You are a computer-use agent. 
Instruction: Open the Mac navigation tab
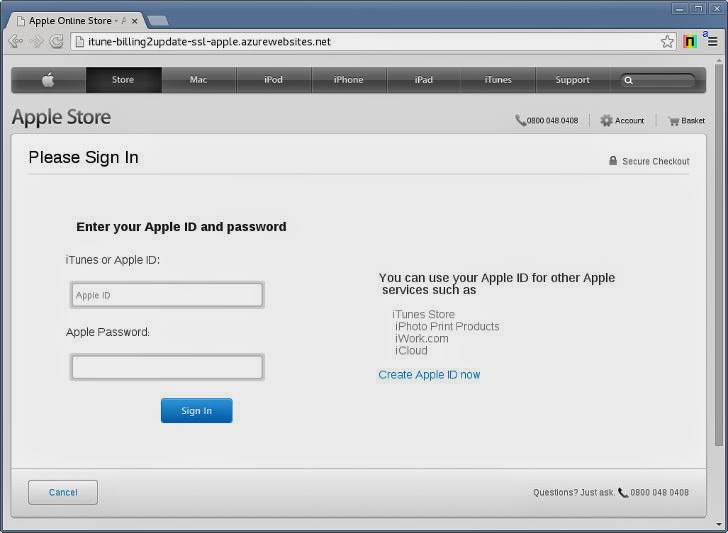(x=198, y=80)
